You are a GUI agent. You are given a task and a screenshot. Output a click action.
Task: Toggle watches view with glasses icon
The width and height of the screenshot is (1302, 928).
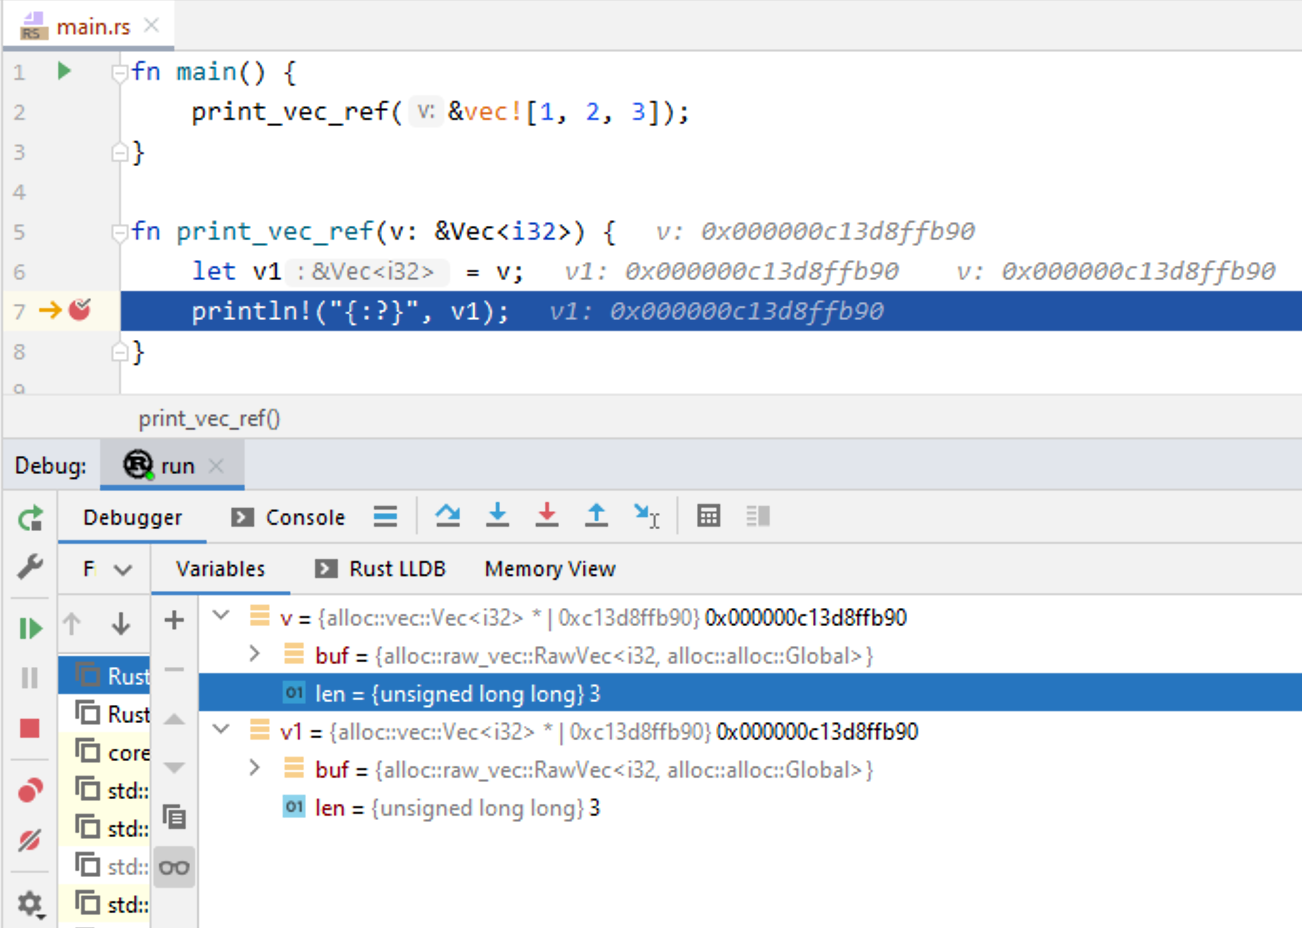tap(173, 866)
